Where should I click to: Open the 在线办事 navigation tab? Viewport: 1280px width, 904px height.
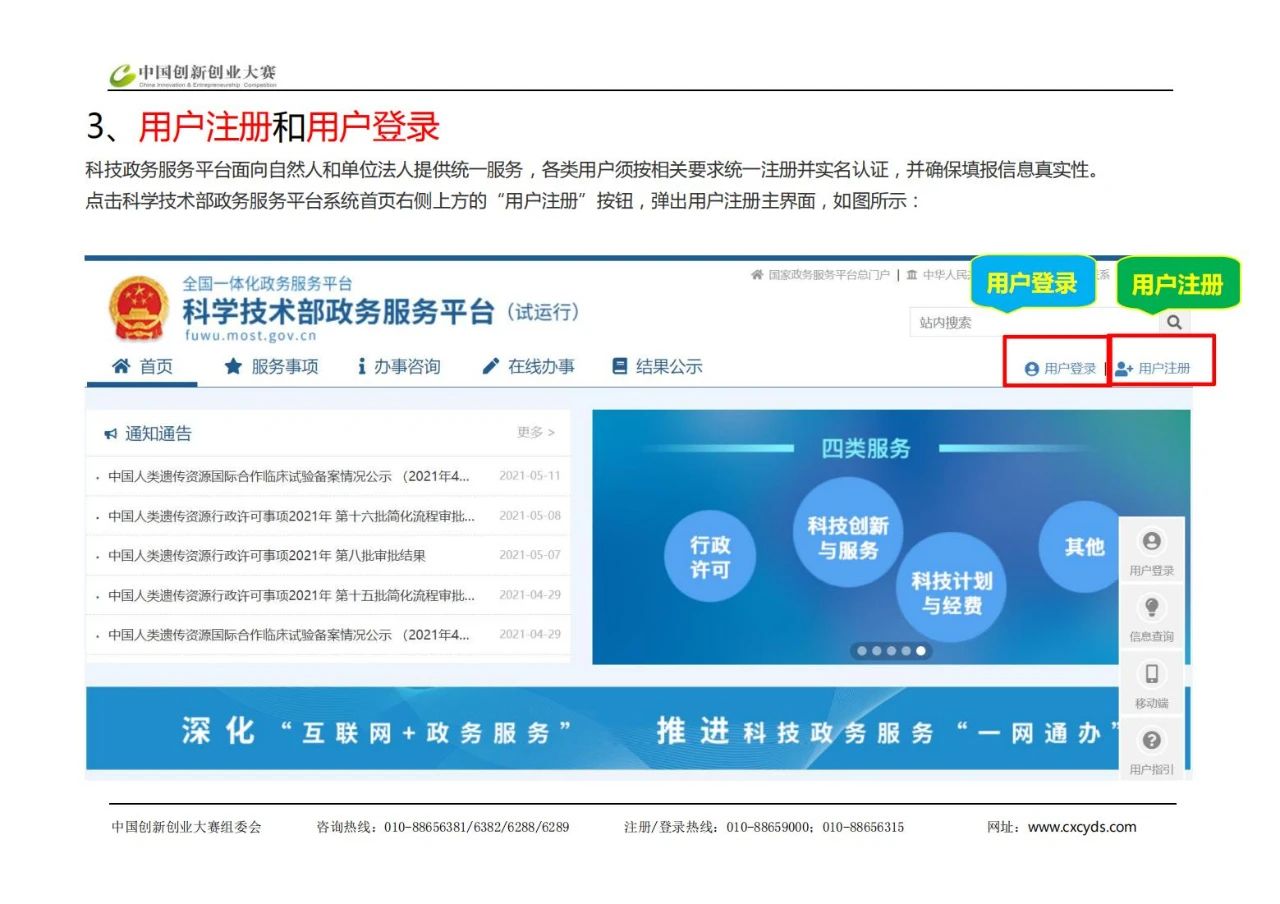click(x=528, y=367)
